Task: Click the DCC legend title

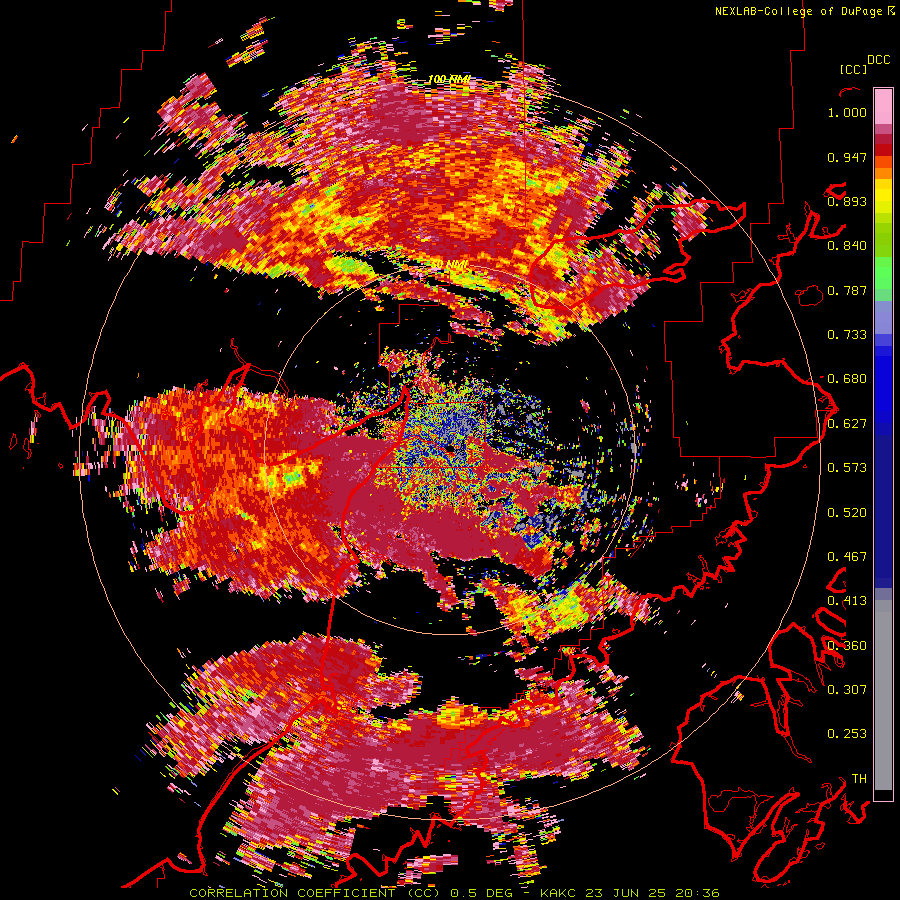Action: (x=878, y=60)
